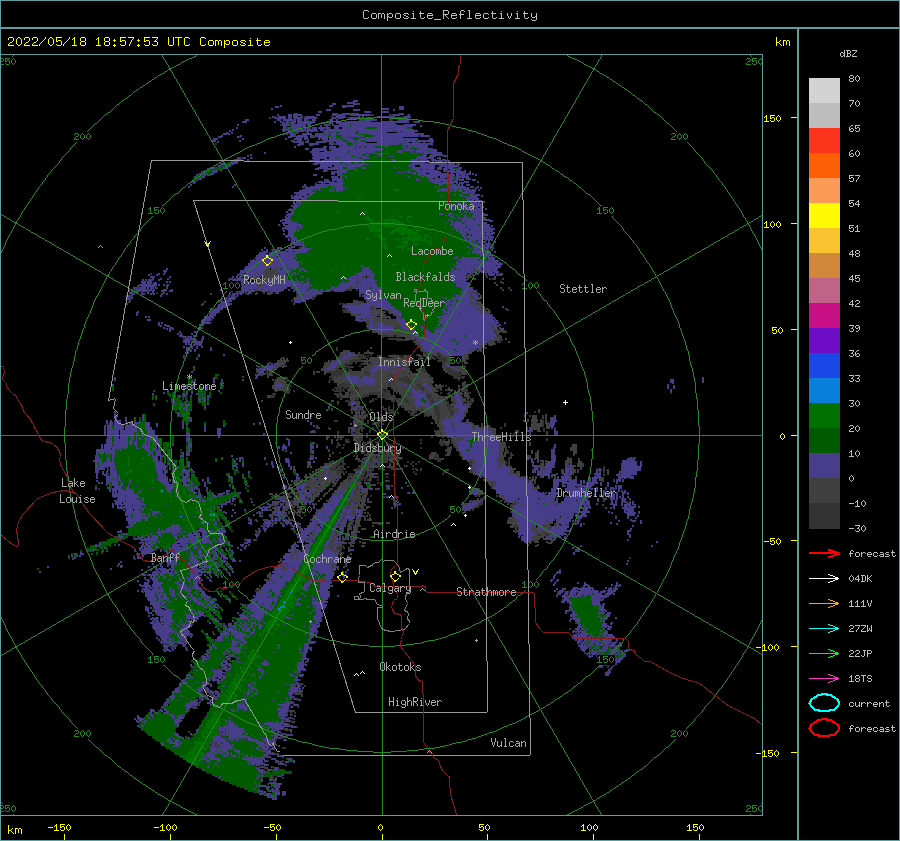This screenshot has height=841, width=900.
Task: Select the Sundre label
Action: [x=303, y=414]
